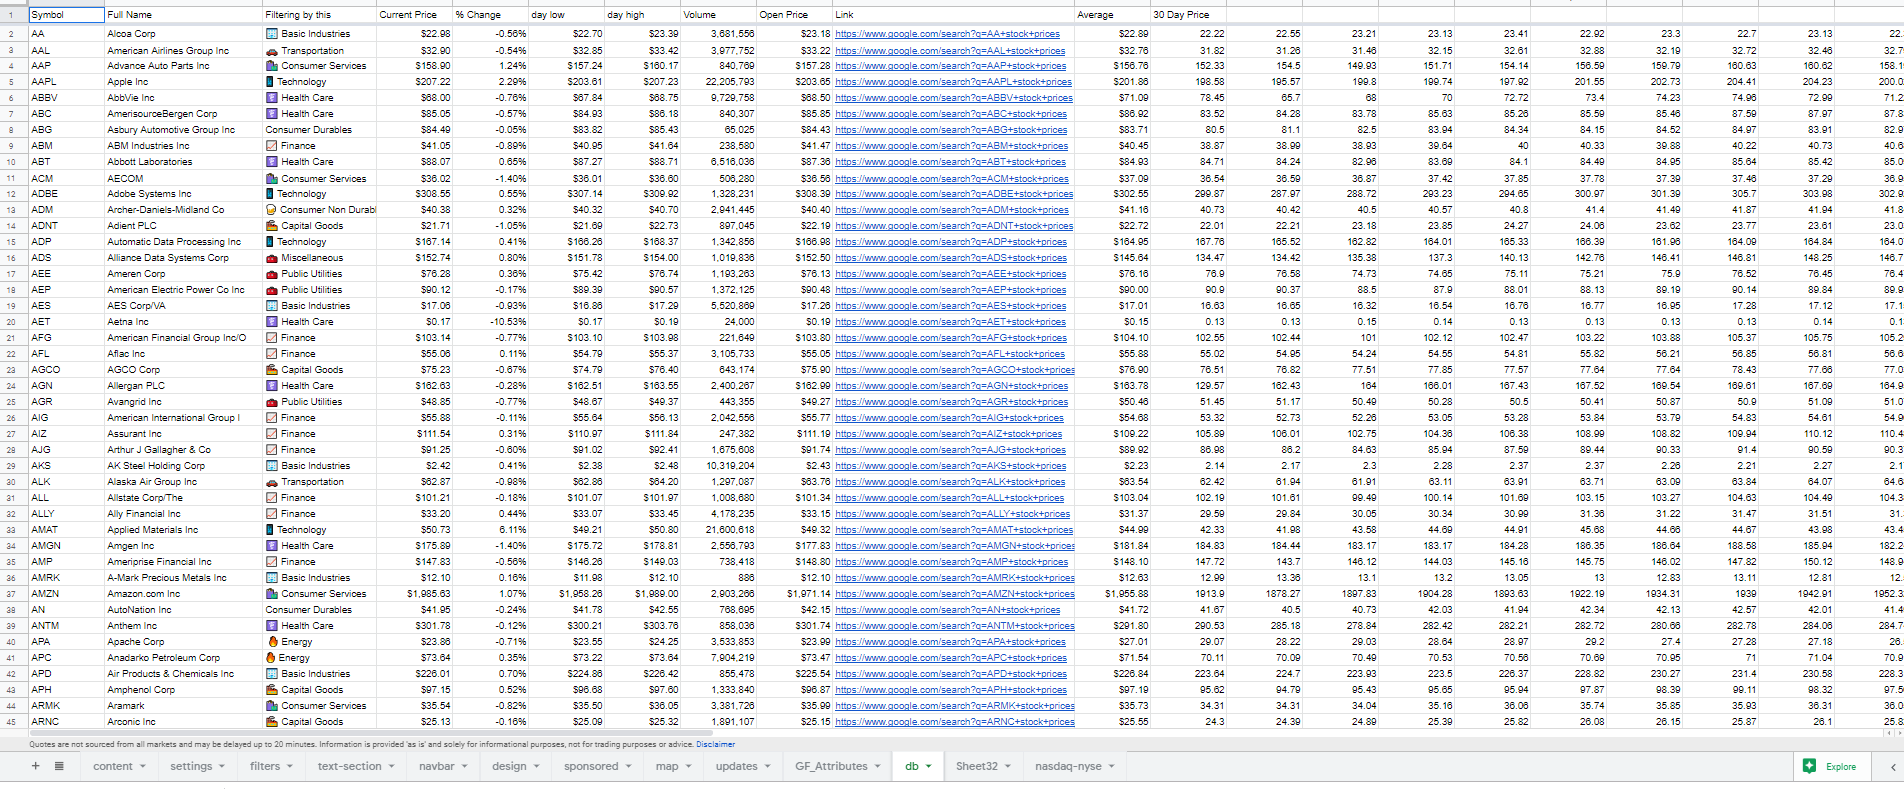Image resolution: width=1904 pixels, height=789 pixels.
Task: Open the filters tab dropdown arrow
Action: [x=290, y=767]
